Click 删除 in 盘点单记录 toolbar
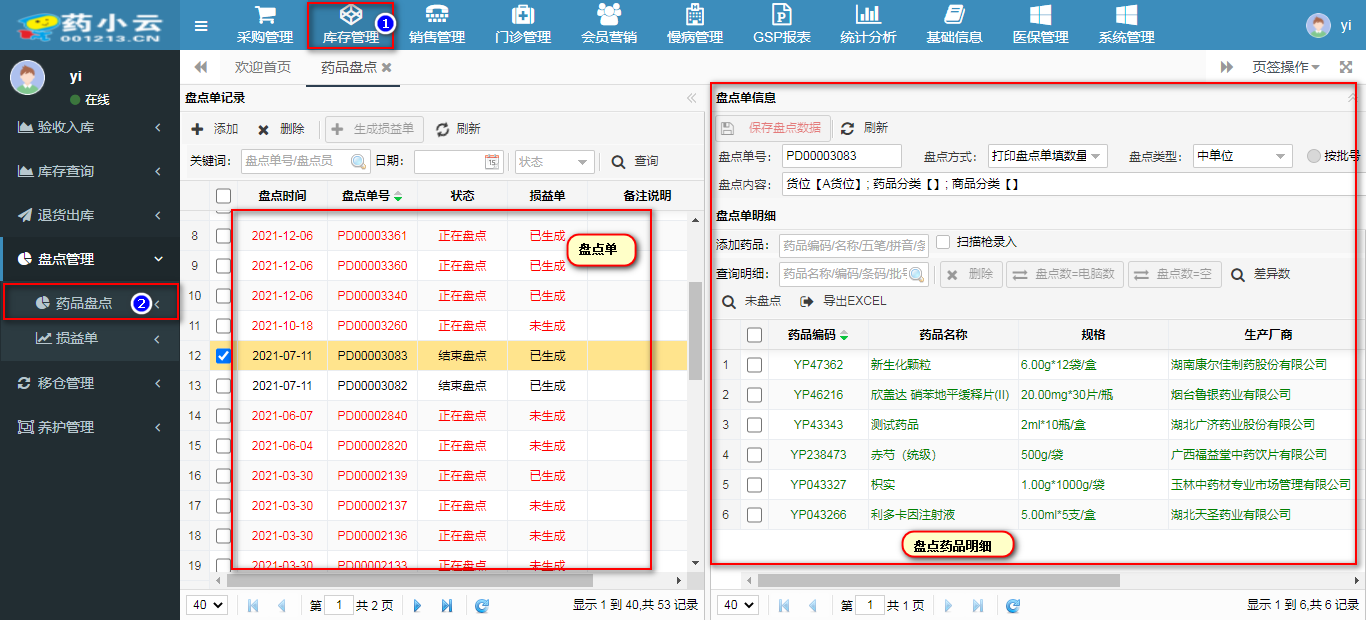The width and height of the screenshot is (1366, 620). click(281, 129)
